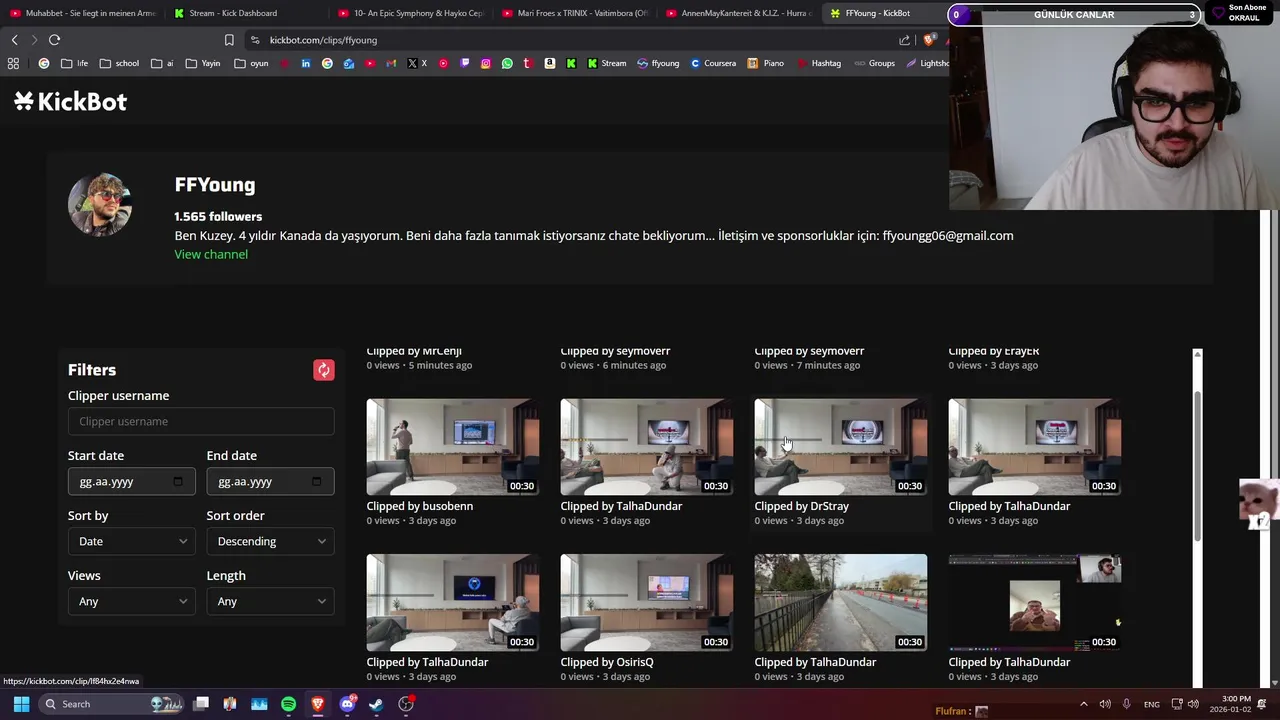Open the Instagram bookmark icon
The height and width of the screenshot is (720, 1280).
pos(486,63)
